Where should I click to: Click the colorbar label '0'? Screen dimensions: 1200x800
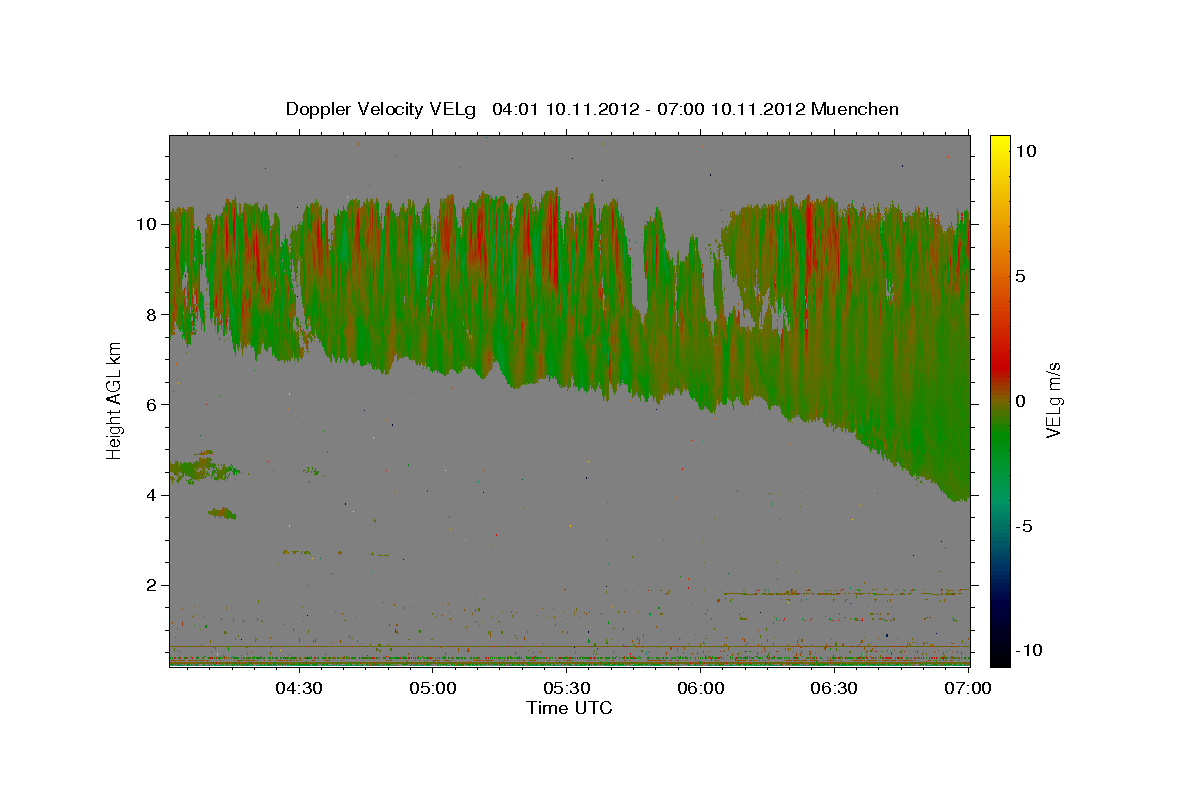(x=1021, y=401)
